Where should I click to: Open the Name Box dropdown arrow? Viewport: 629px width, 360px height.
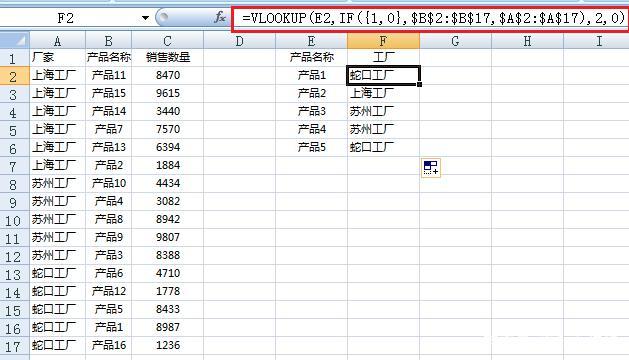pyautogui.click(x=145, y=18)
